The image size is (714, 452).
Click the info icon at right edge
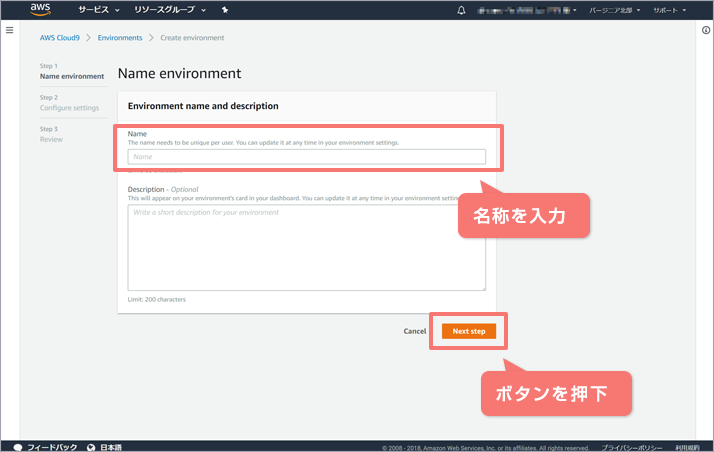706,31
